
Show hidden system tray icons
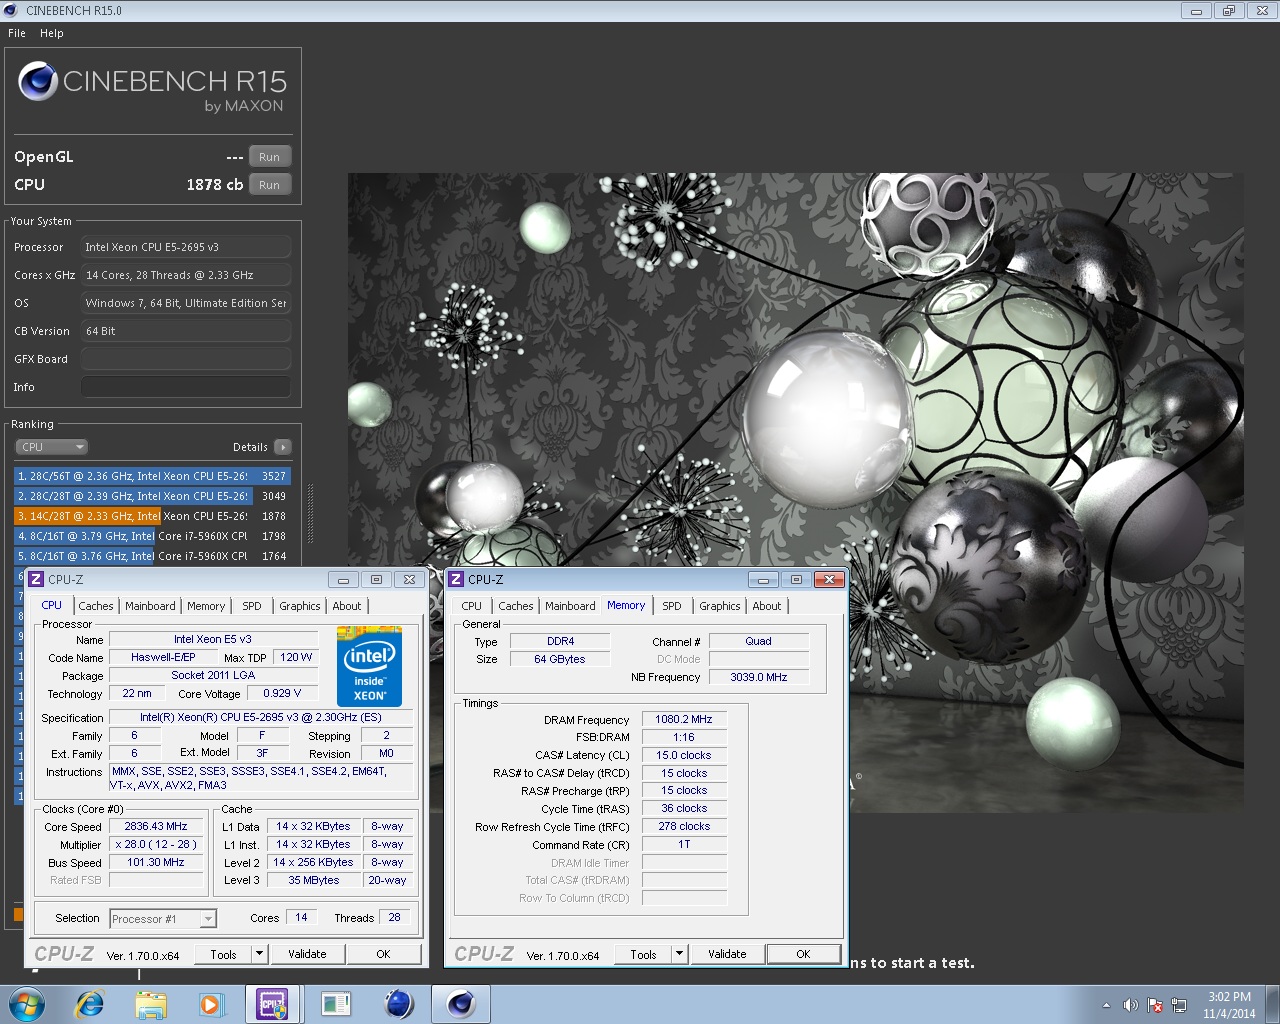tap(1106, 1005)
